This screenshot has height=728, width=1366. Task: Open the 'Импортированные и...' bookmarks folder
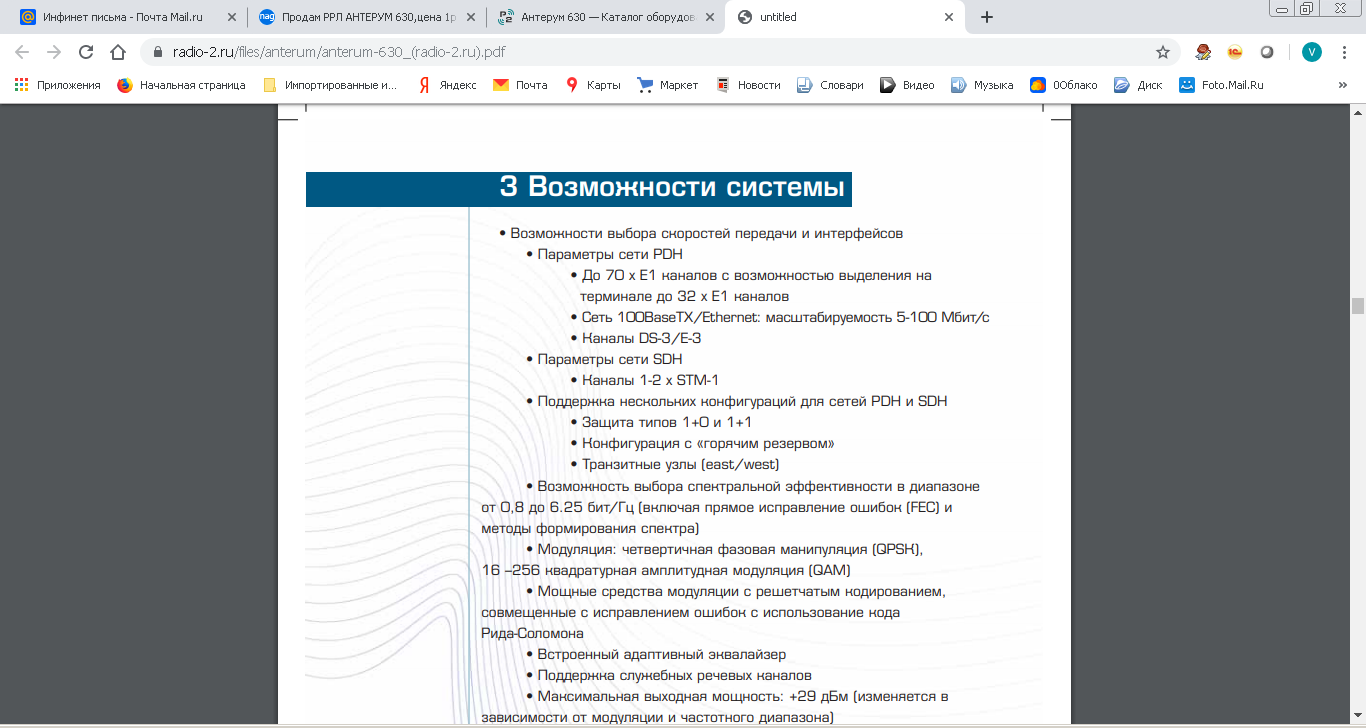coord(330,85)
